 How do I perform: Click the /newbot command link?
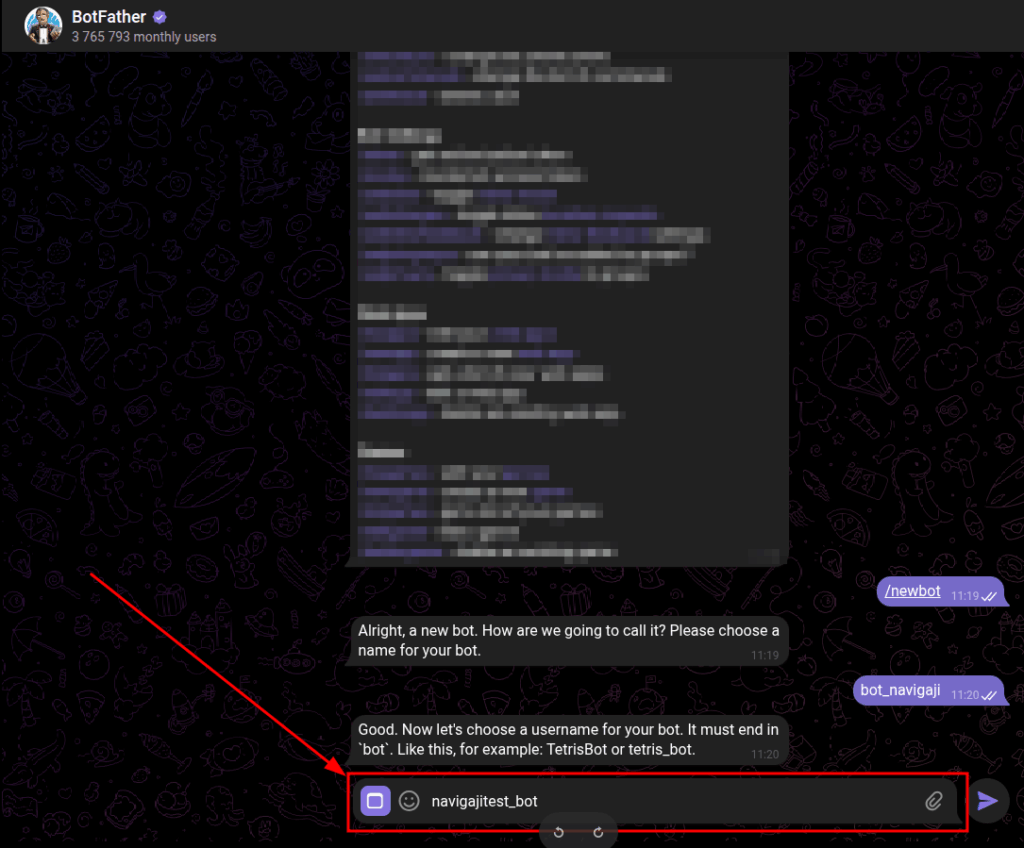[912, 591]
